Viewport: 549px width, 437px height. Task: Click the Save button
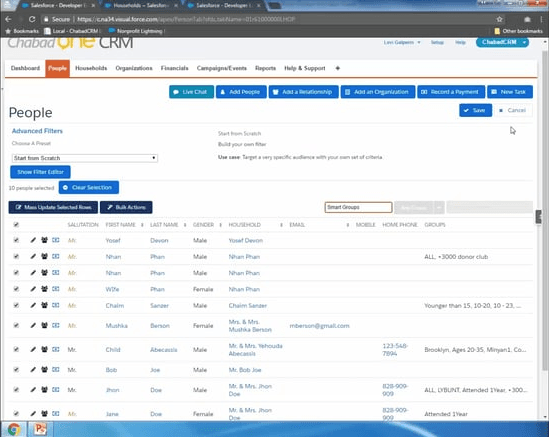pos(475,110)
